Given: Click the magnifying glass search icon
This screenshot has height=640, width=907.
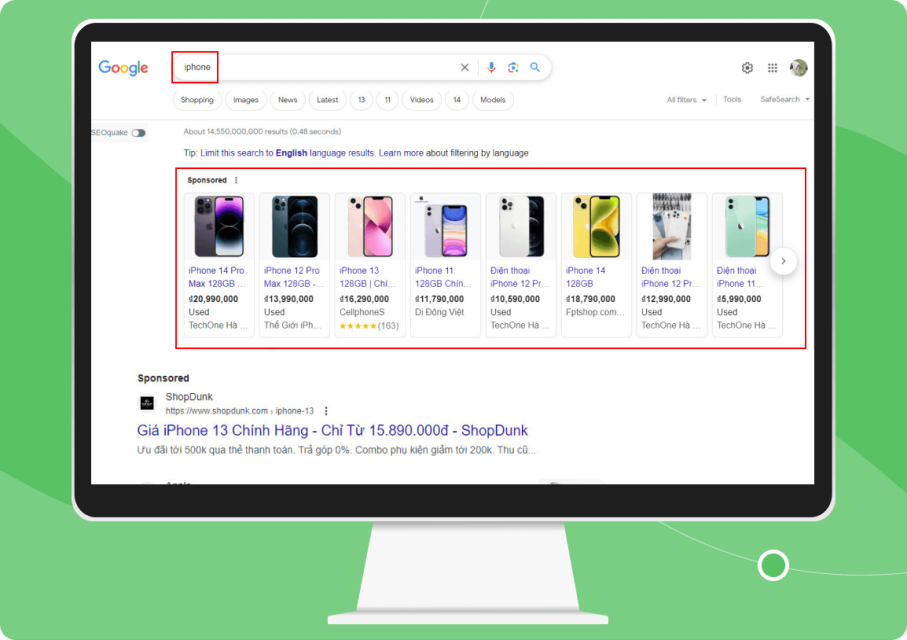Looking at the screenshot, I should pos(535,67).
